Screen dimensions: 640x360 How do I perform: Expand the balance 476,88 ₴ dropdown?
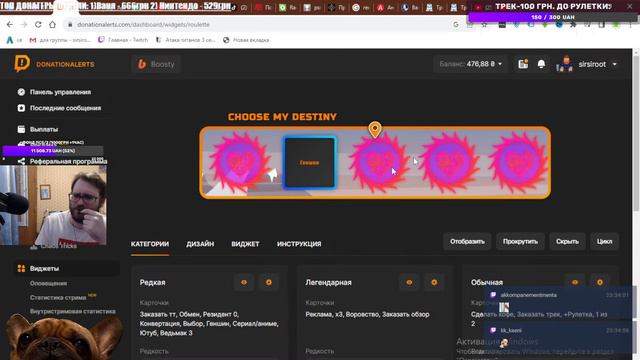click(471, 64)
